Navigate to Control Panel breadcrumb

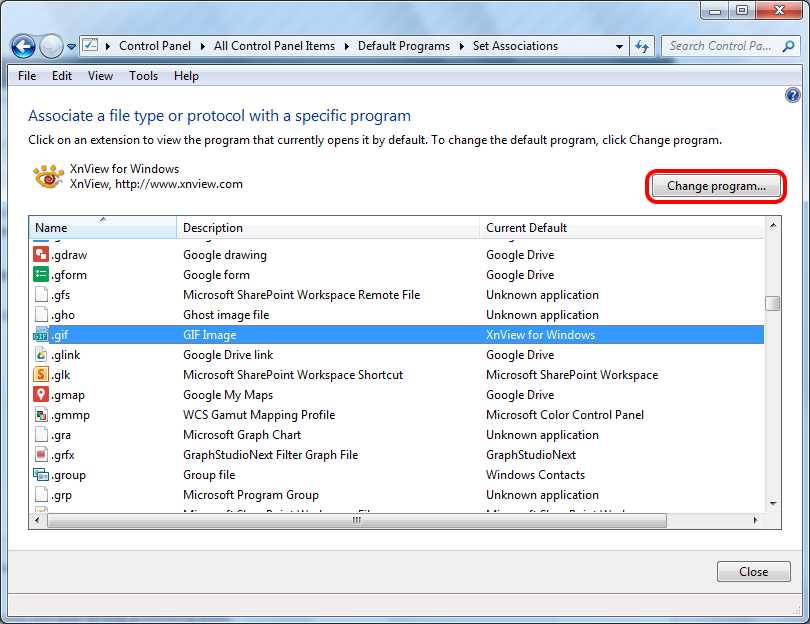[154, 46]
